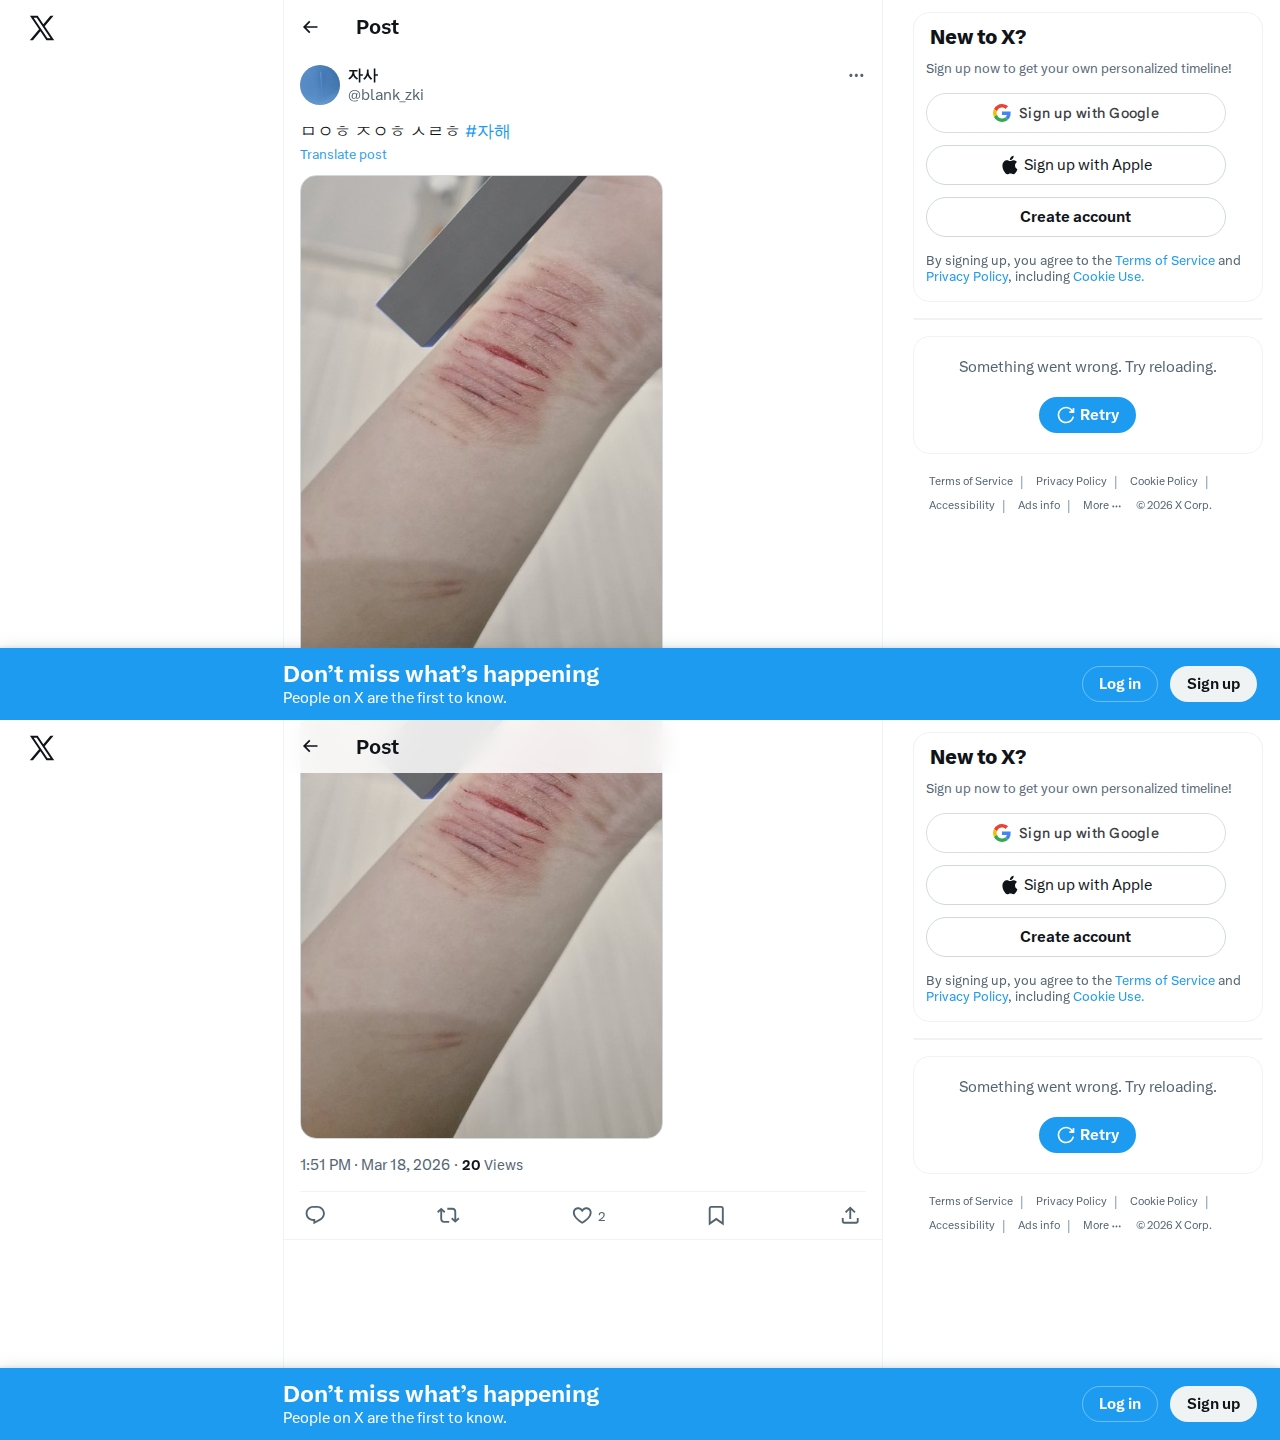Click the X logo at the very top

42,28
